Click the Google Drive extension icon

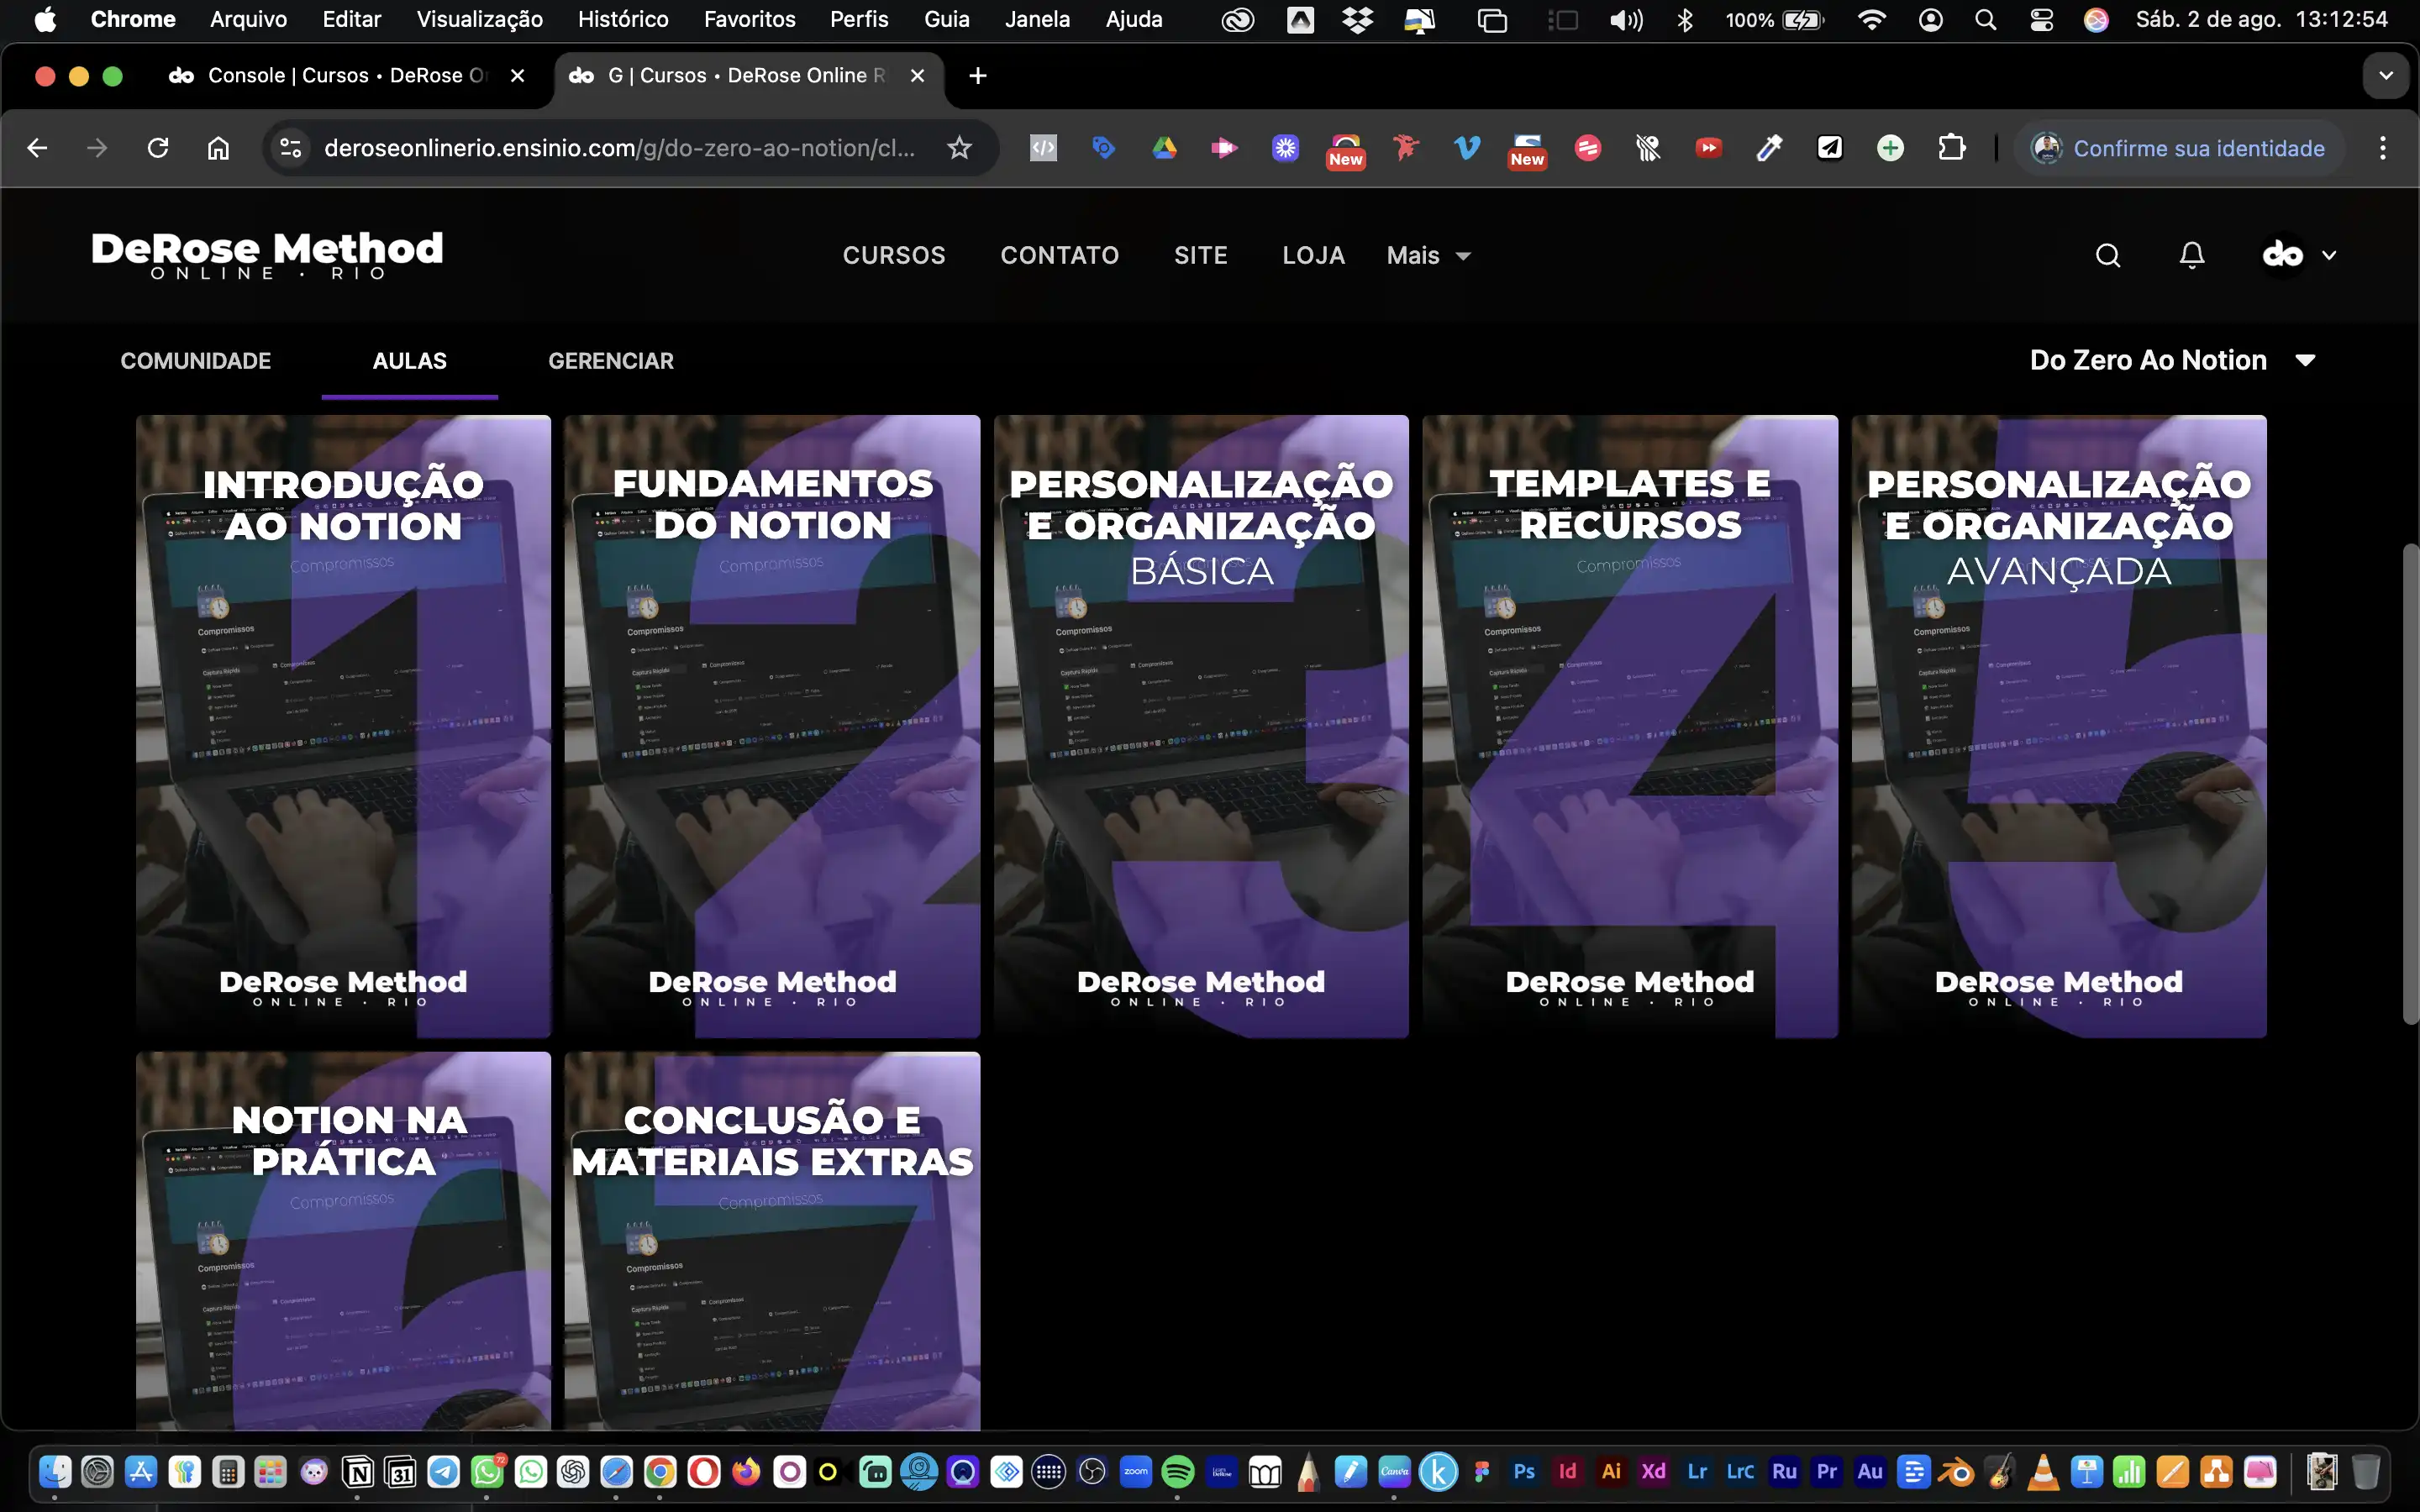pos(1164,148)
